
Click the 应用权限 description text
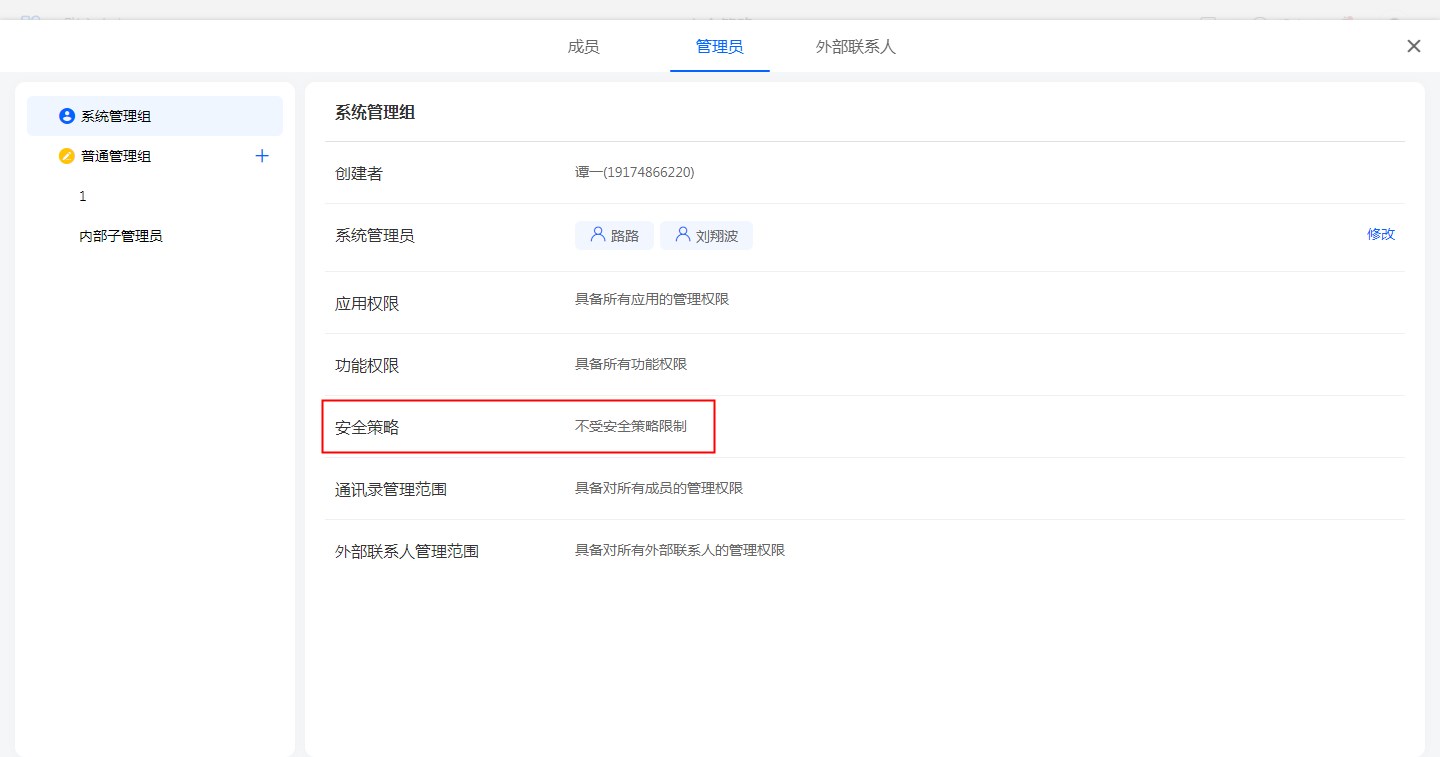point(651,299)
